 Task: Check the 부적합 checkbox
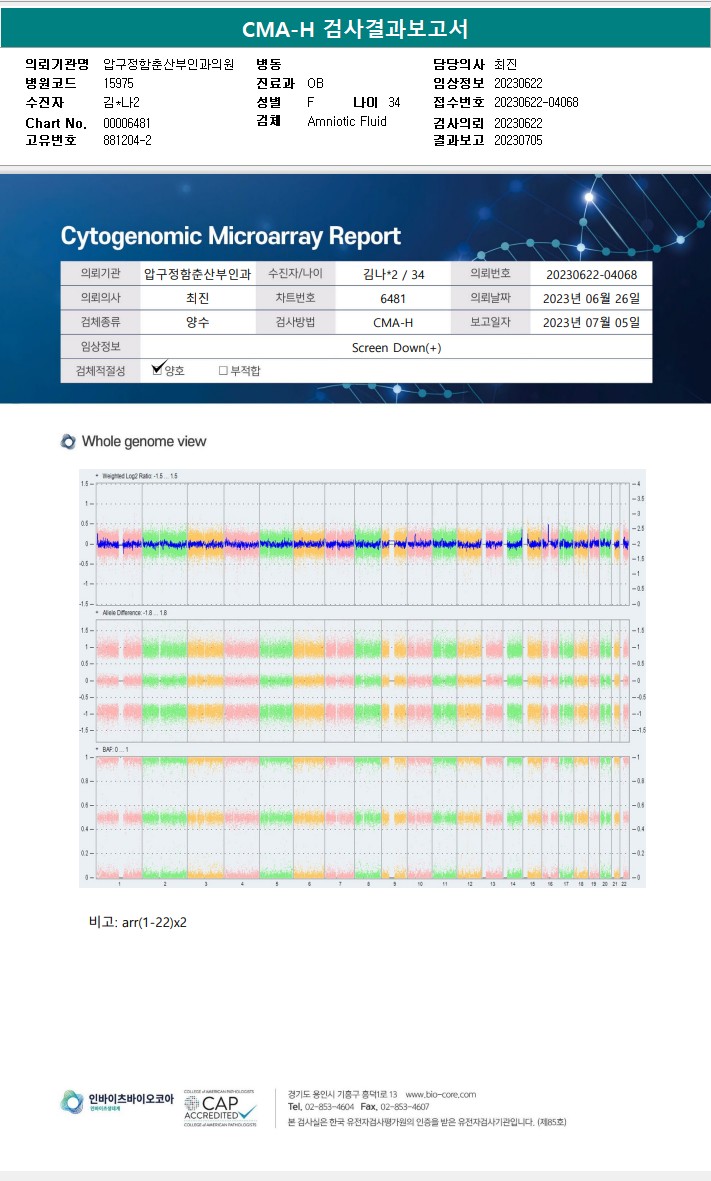pos(223,371)
